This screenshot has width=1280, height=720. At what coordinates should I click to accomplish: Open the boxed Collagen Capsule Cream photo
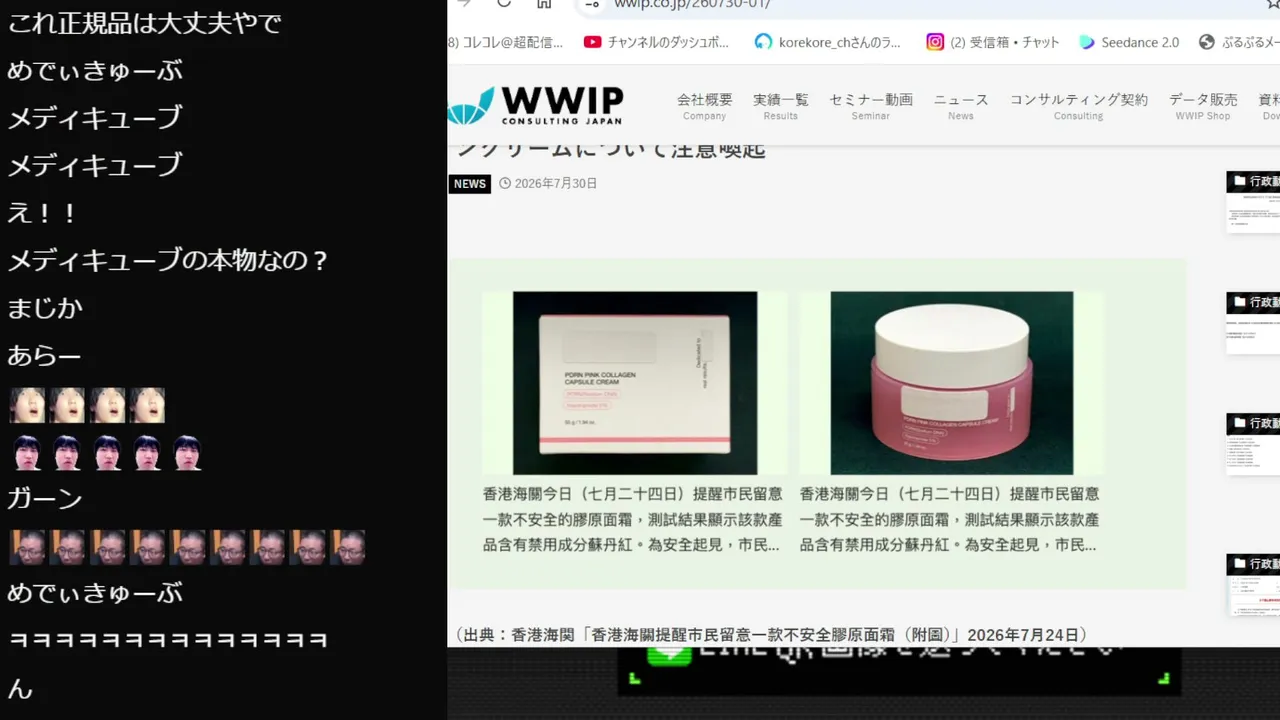[635, 383]
